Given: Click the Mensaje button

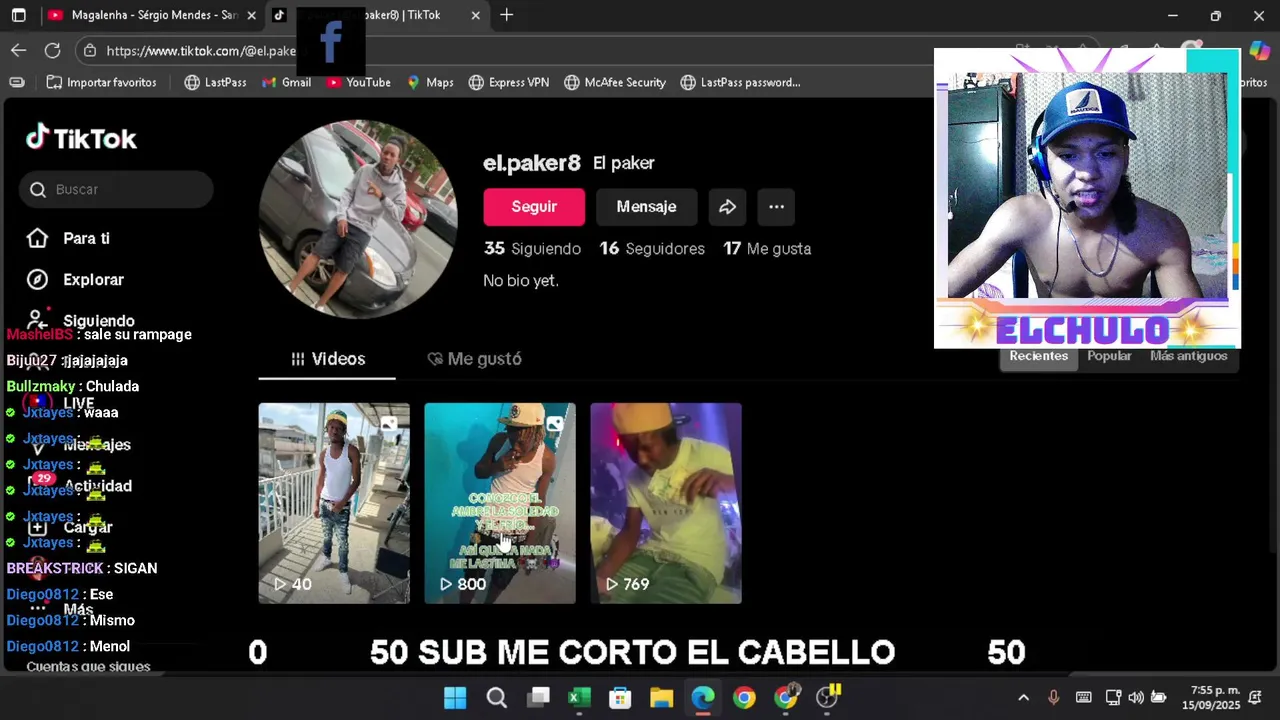Looking at the screenshot, I should pyautogui.click(x=646, y=207).
